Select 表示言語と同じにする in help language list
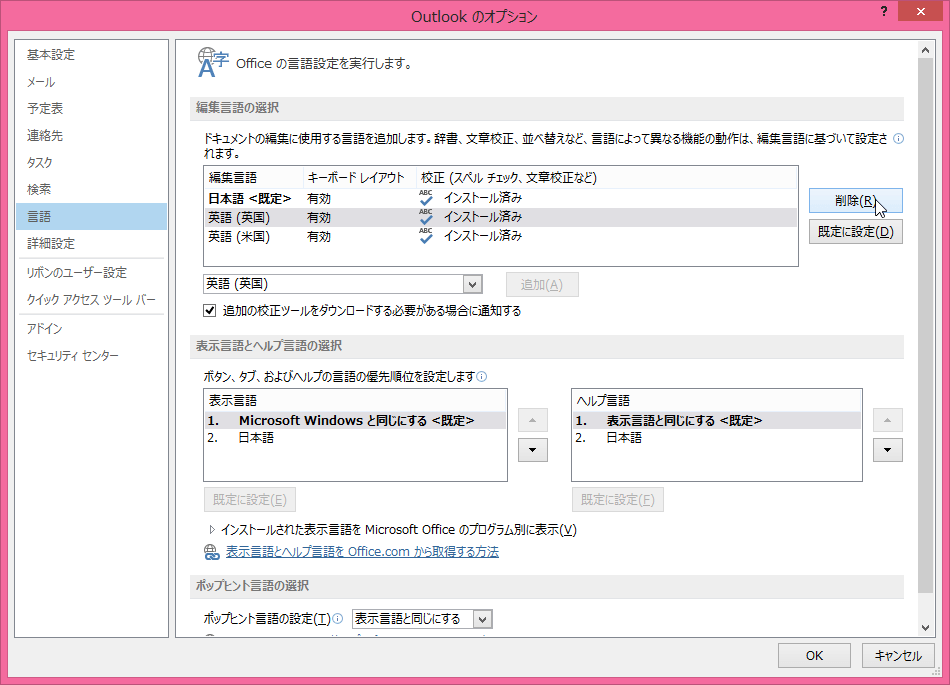The height and width of the screenshot is (685, 950). (717, 420)
